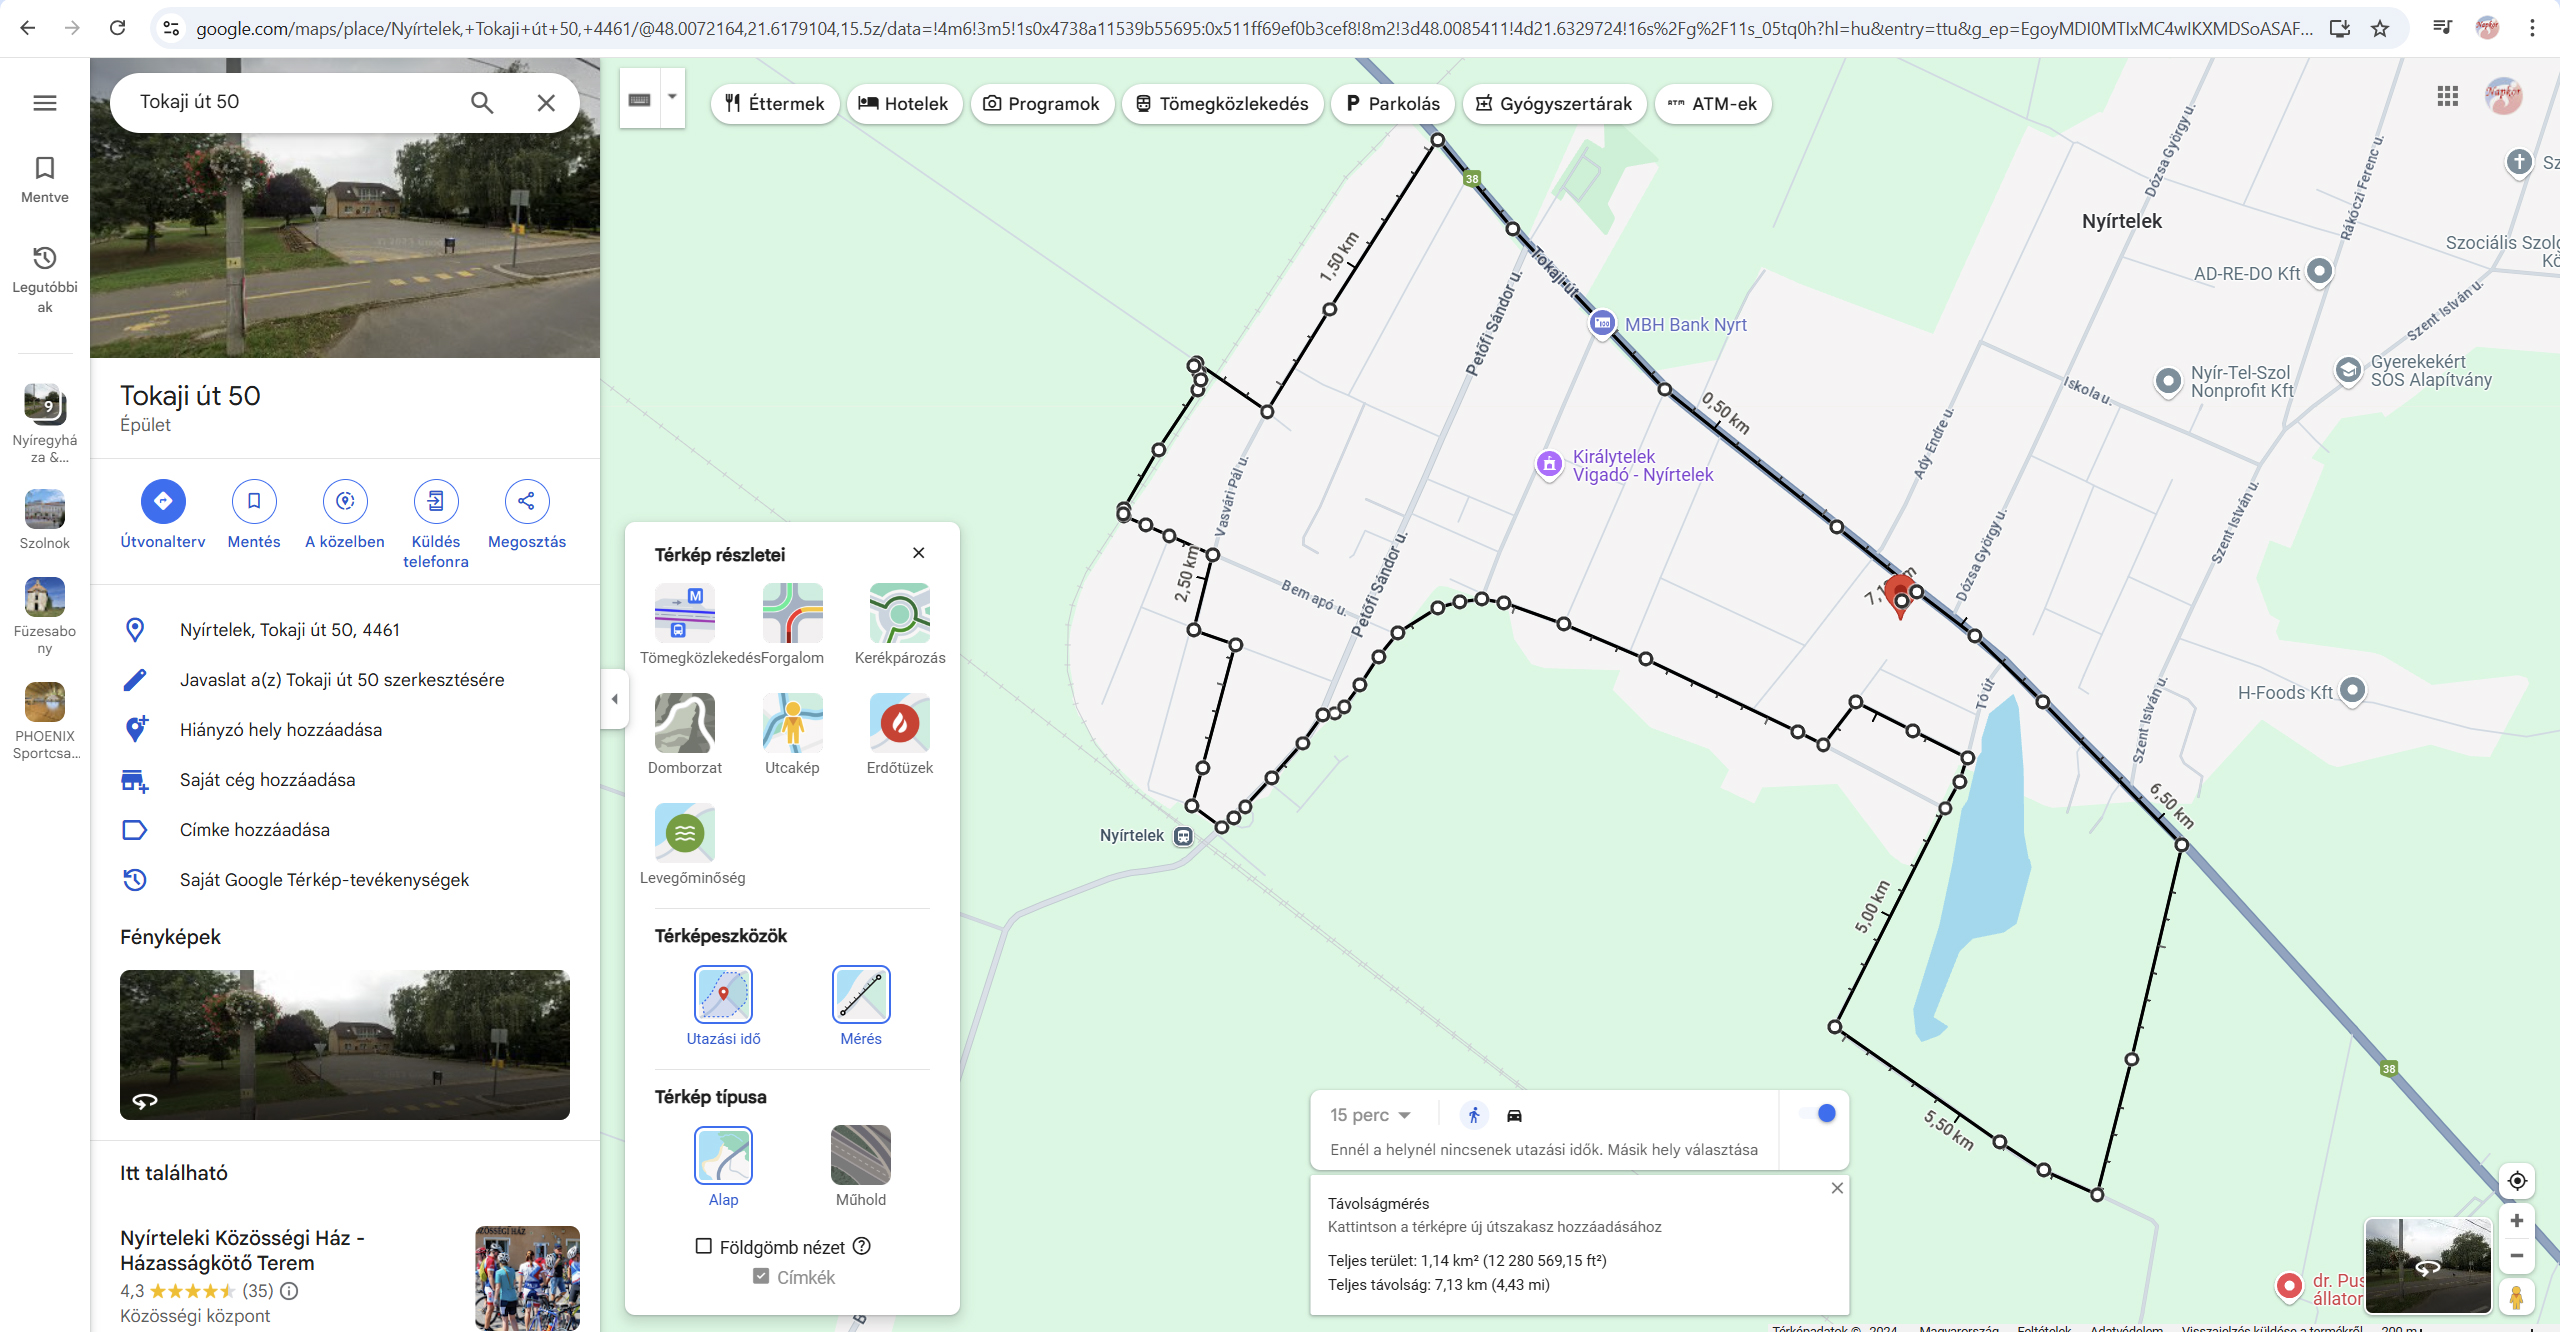Collapse the side panel with arrow
This screenshot has width=2560, height=1332.
coord(615,699)
